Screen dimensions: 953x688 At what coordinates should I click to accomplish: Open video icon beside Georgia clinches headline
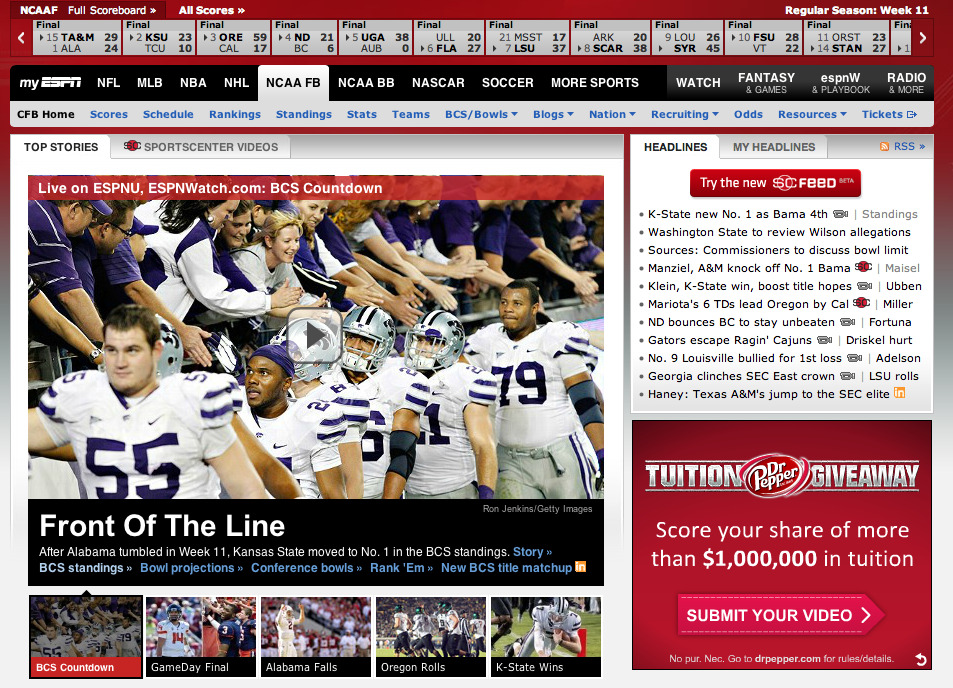pos(848,376)
